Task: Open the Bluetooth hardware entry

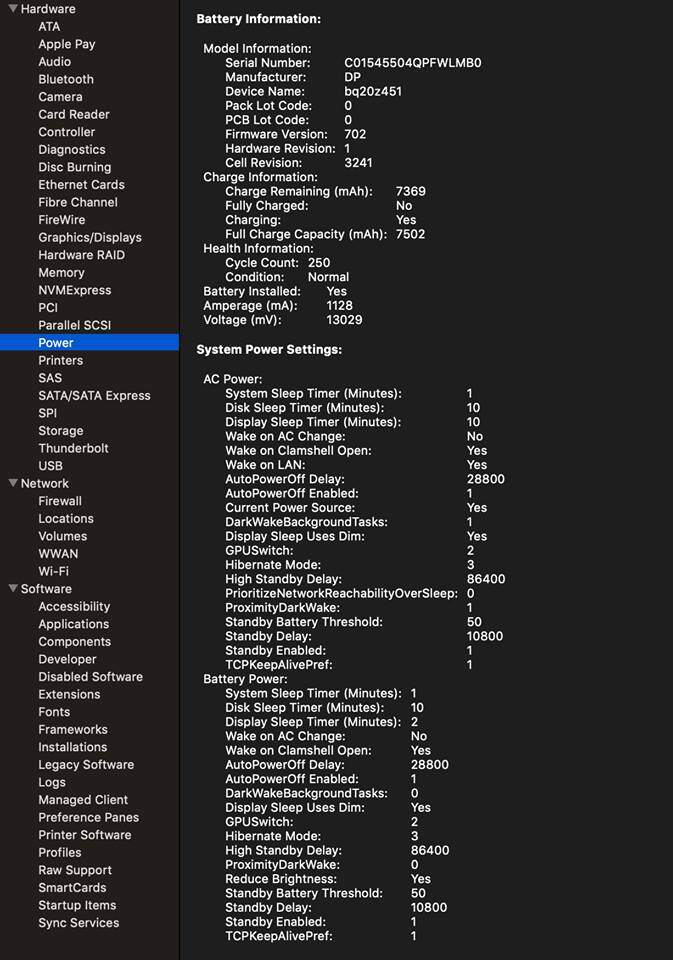Action: [66, 79]
